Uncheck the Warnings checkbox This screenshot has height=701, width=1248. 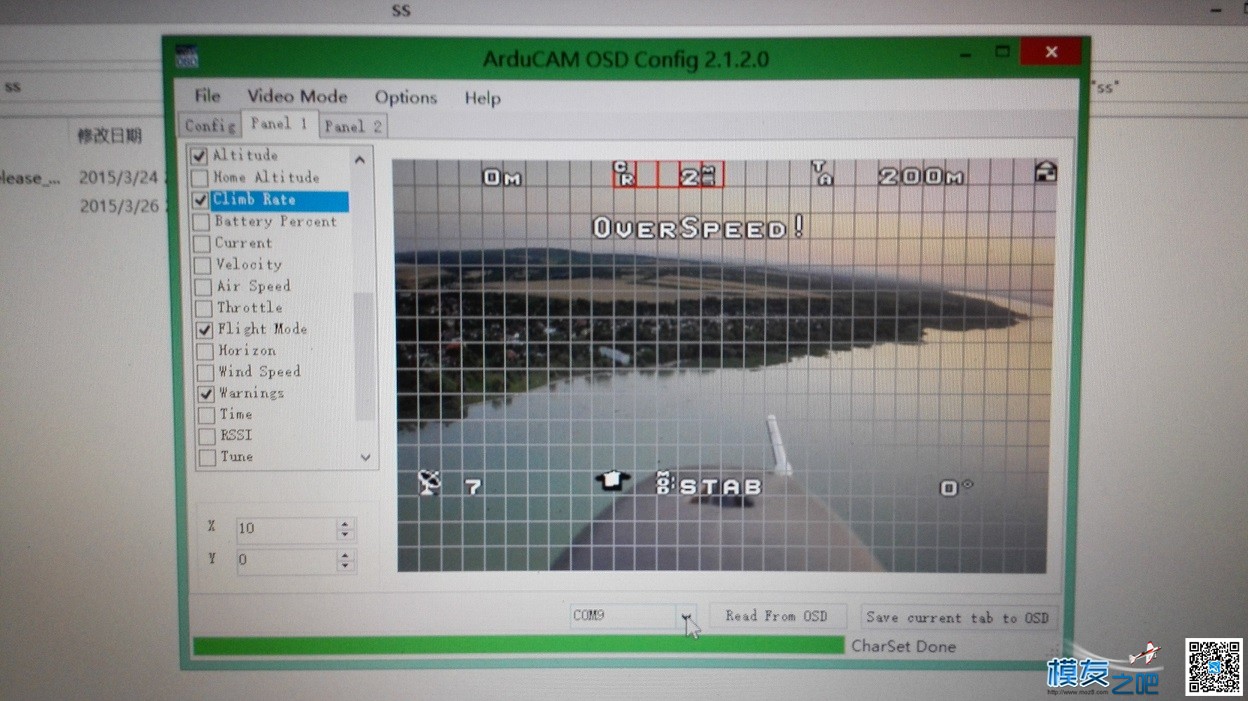tap(206, 394)
